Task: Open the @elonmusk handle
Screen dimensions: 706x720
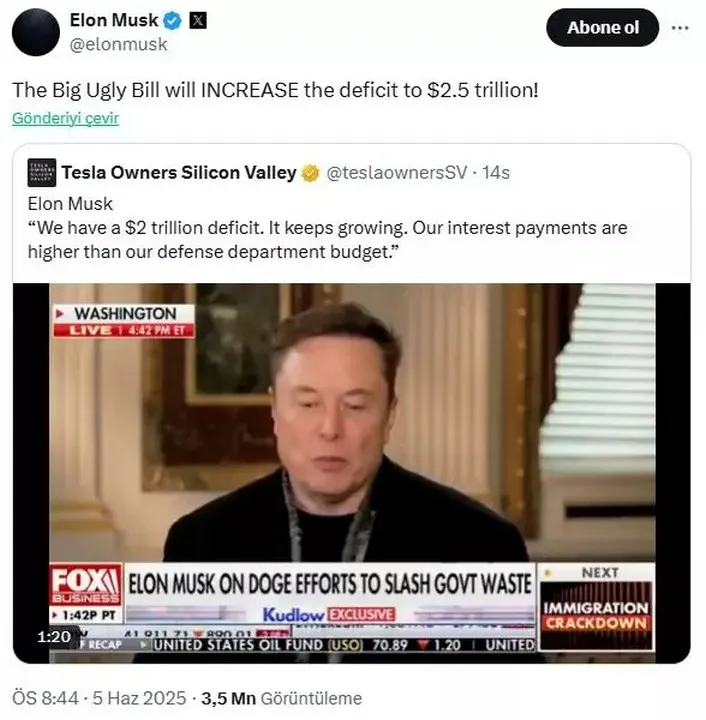Action: pos(118,45)
